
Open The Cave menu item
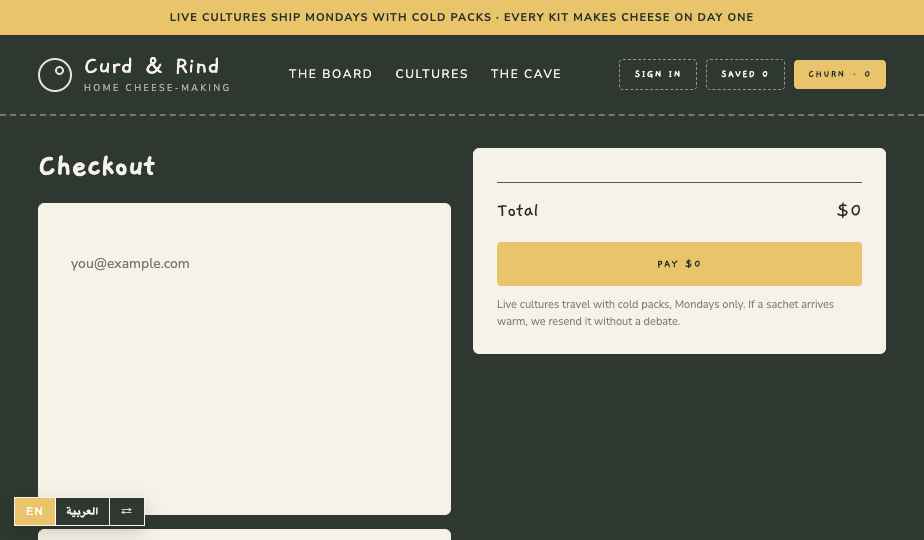coord(526,74)
